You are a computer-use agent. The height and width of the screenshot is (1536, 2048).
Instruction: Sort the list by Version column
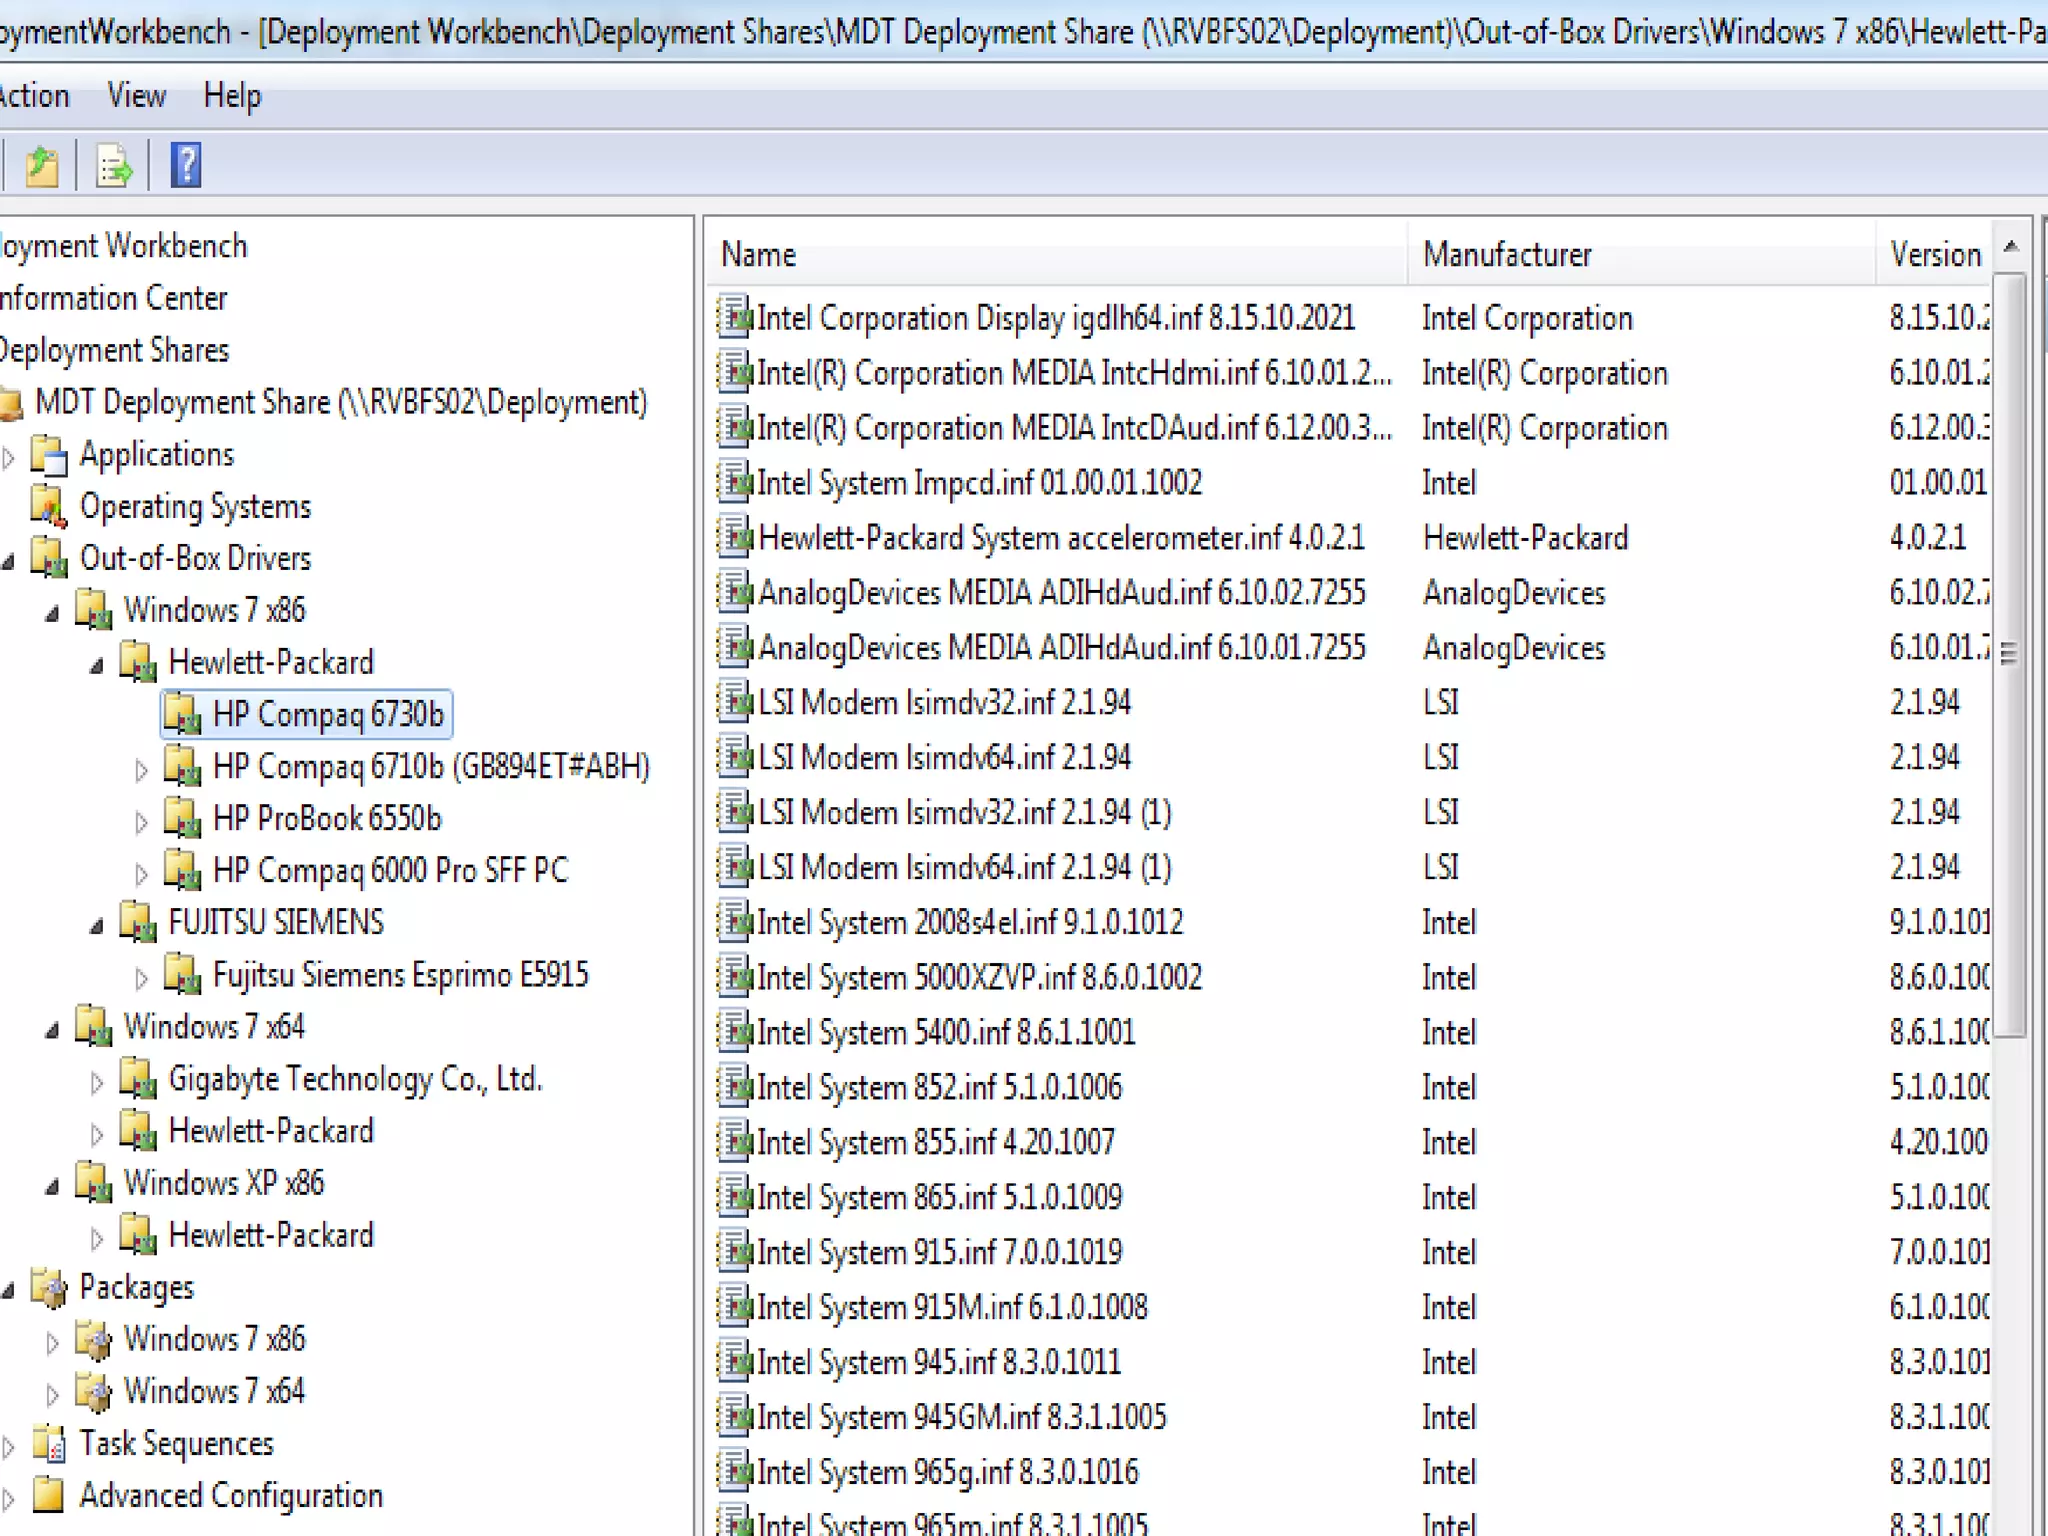pos(1934,255)
